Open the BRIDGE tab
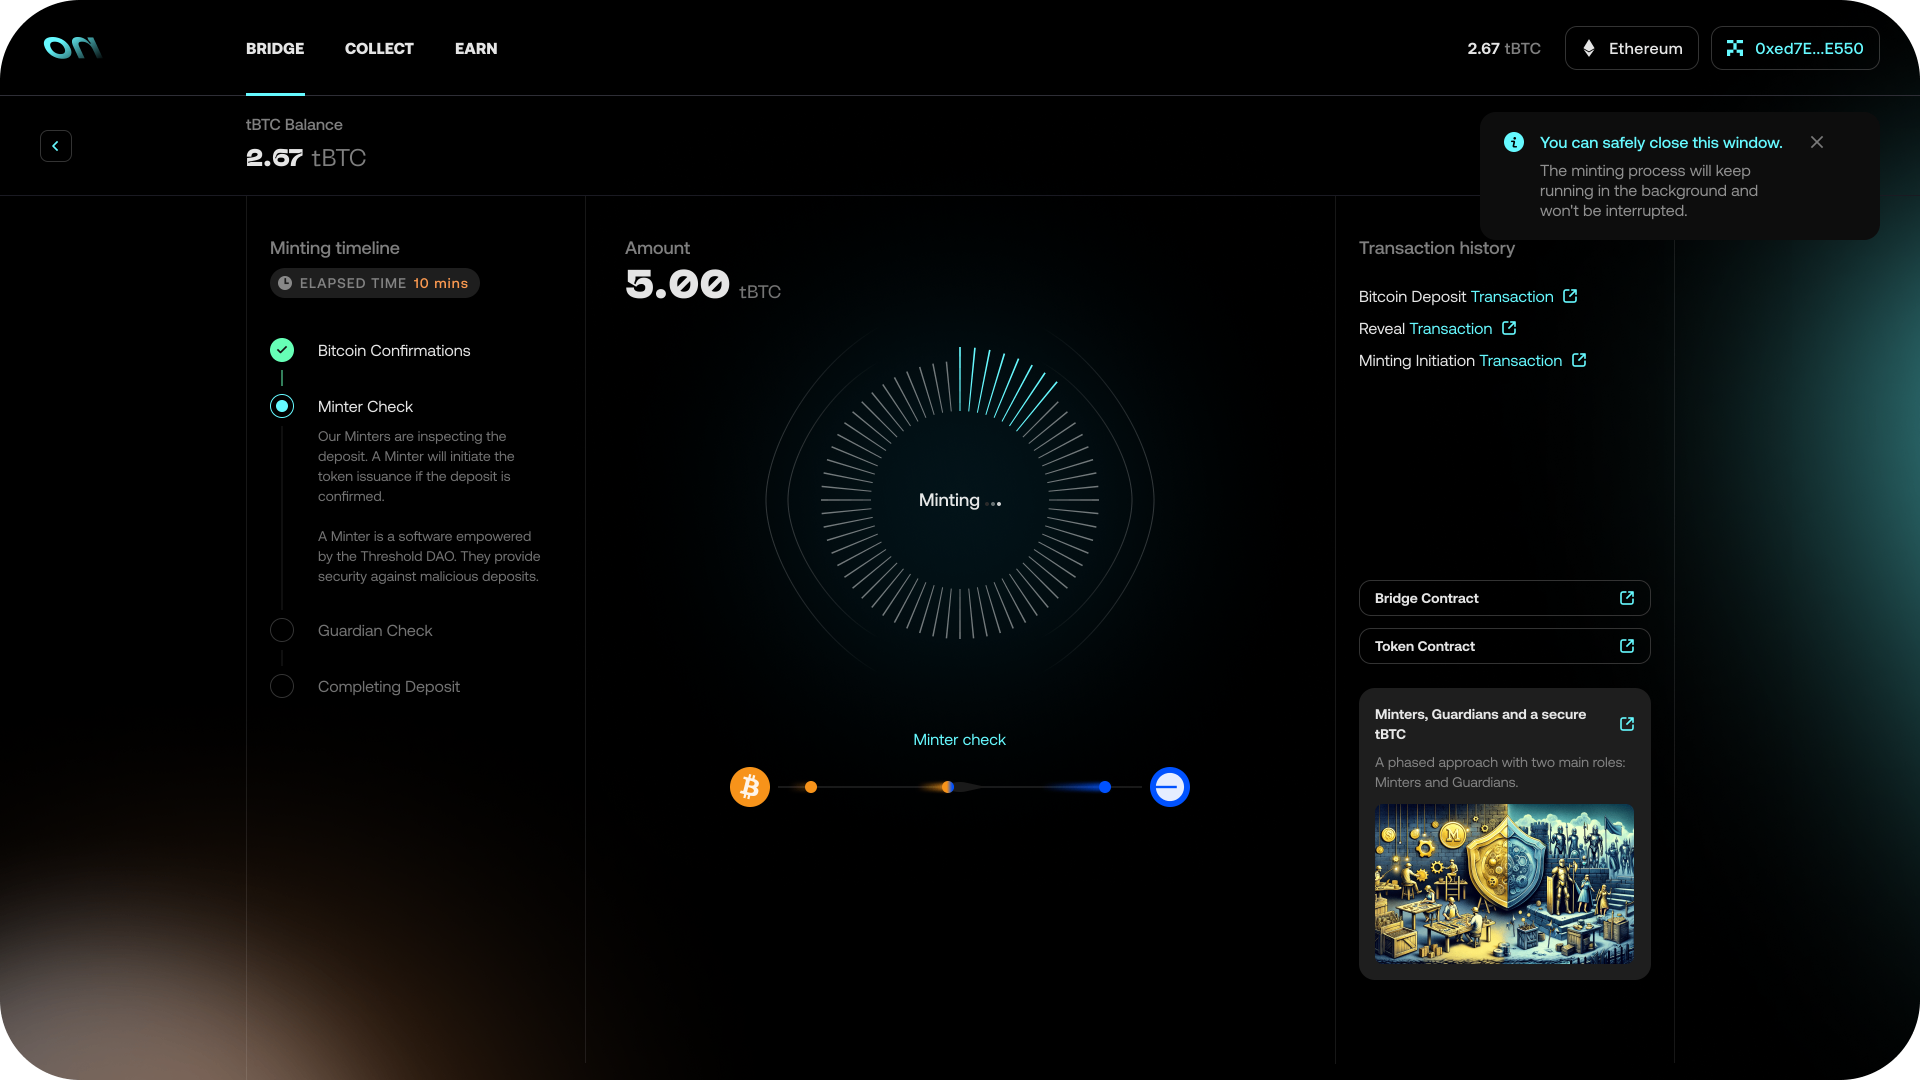1920x1080 pixels. [x=275, y=48]
